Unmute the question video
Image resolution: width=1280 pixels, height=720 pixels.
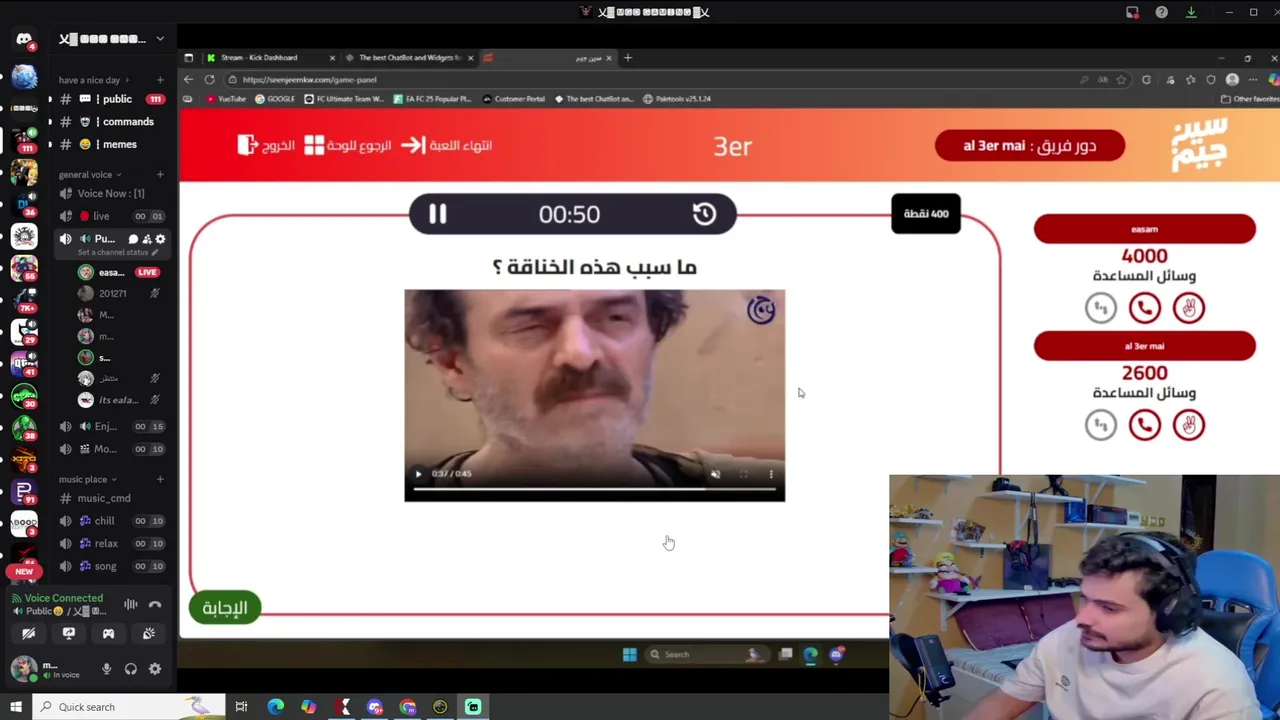[715, 474]
